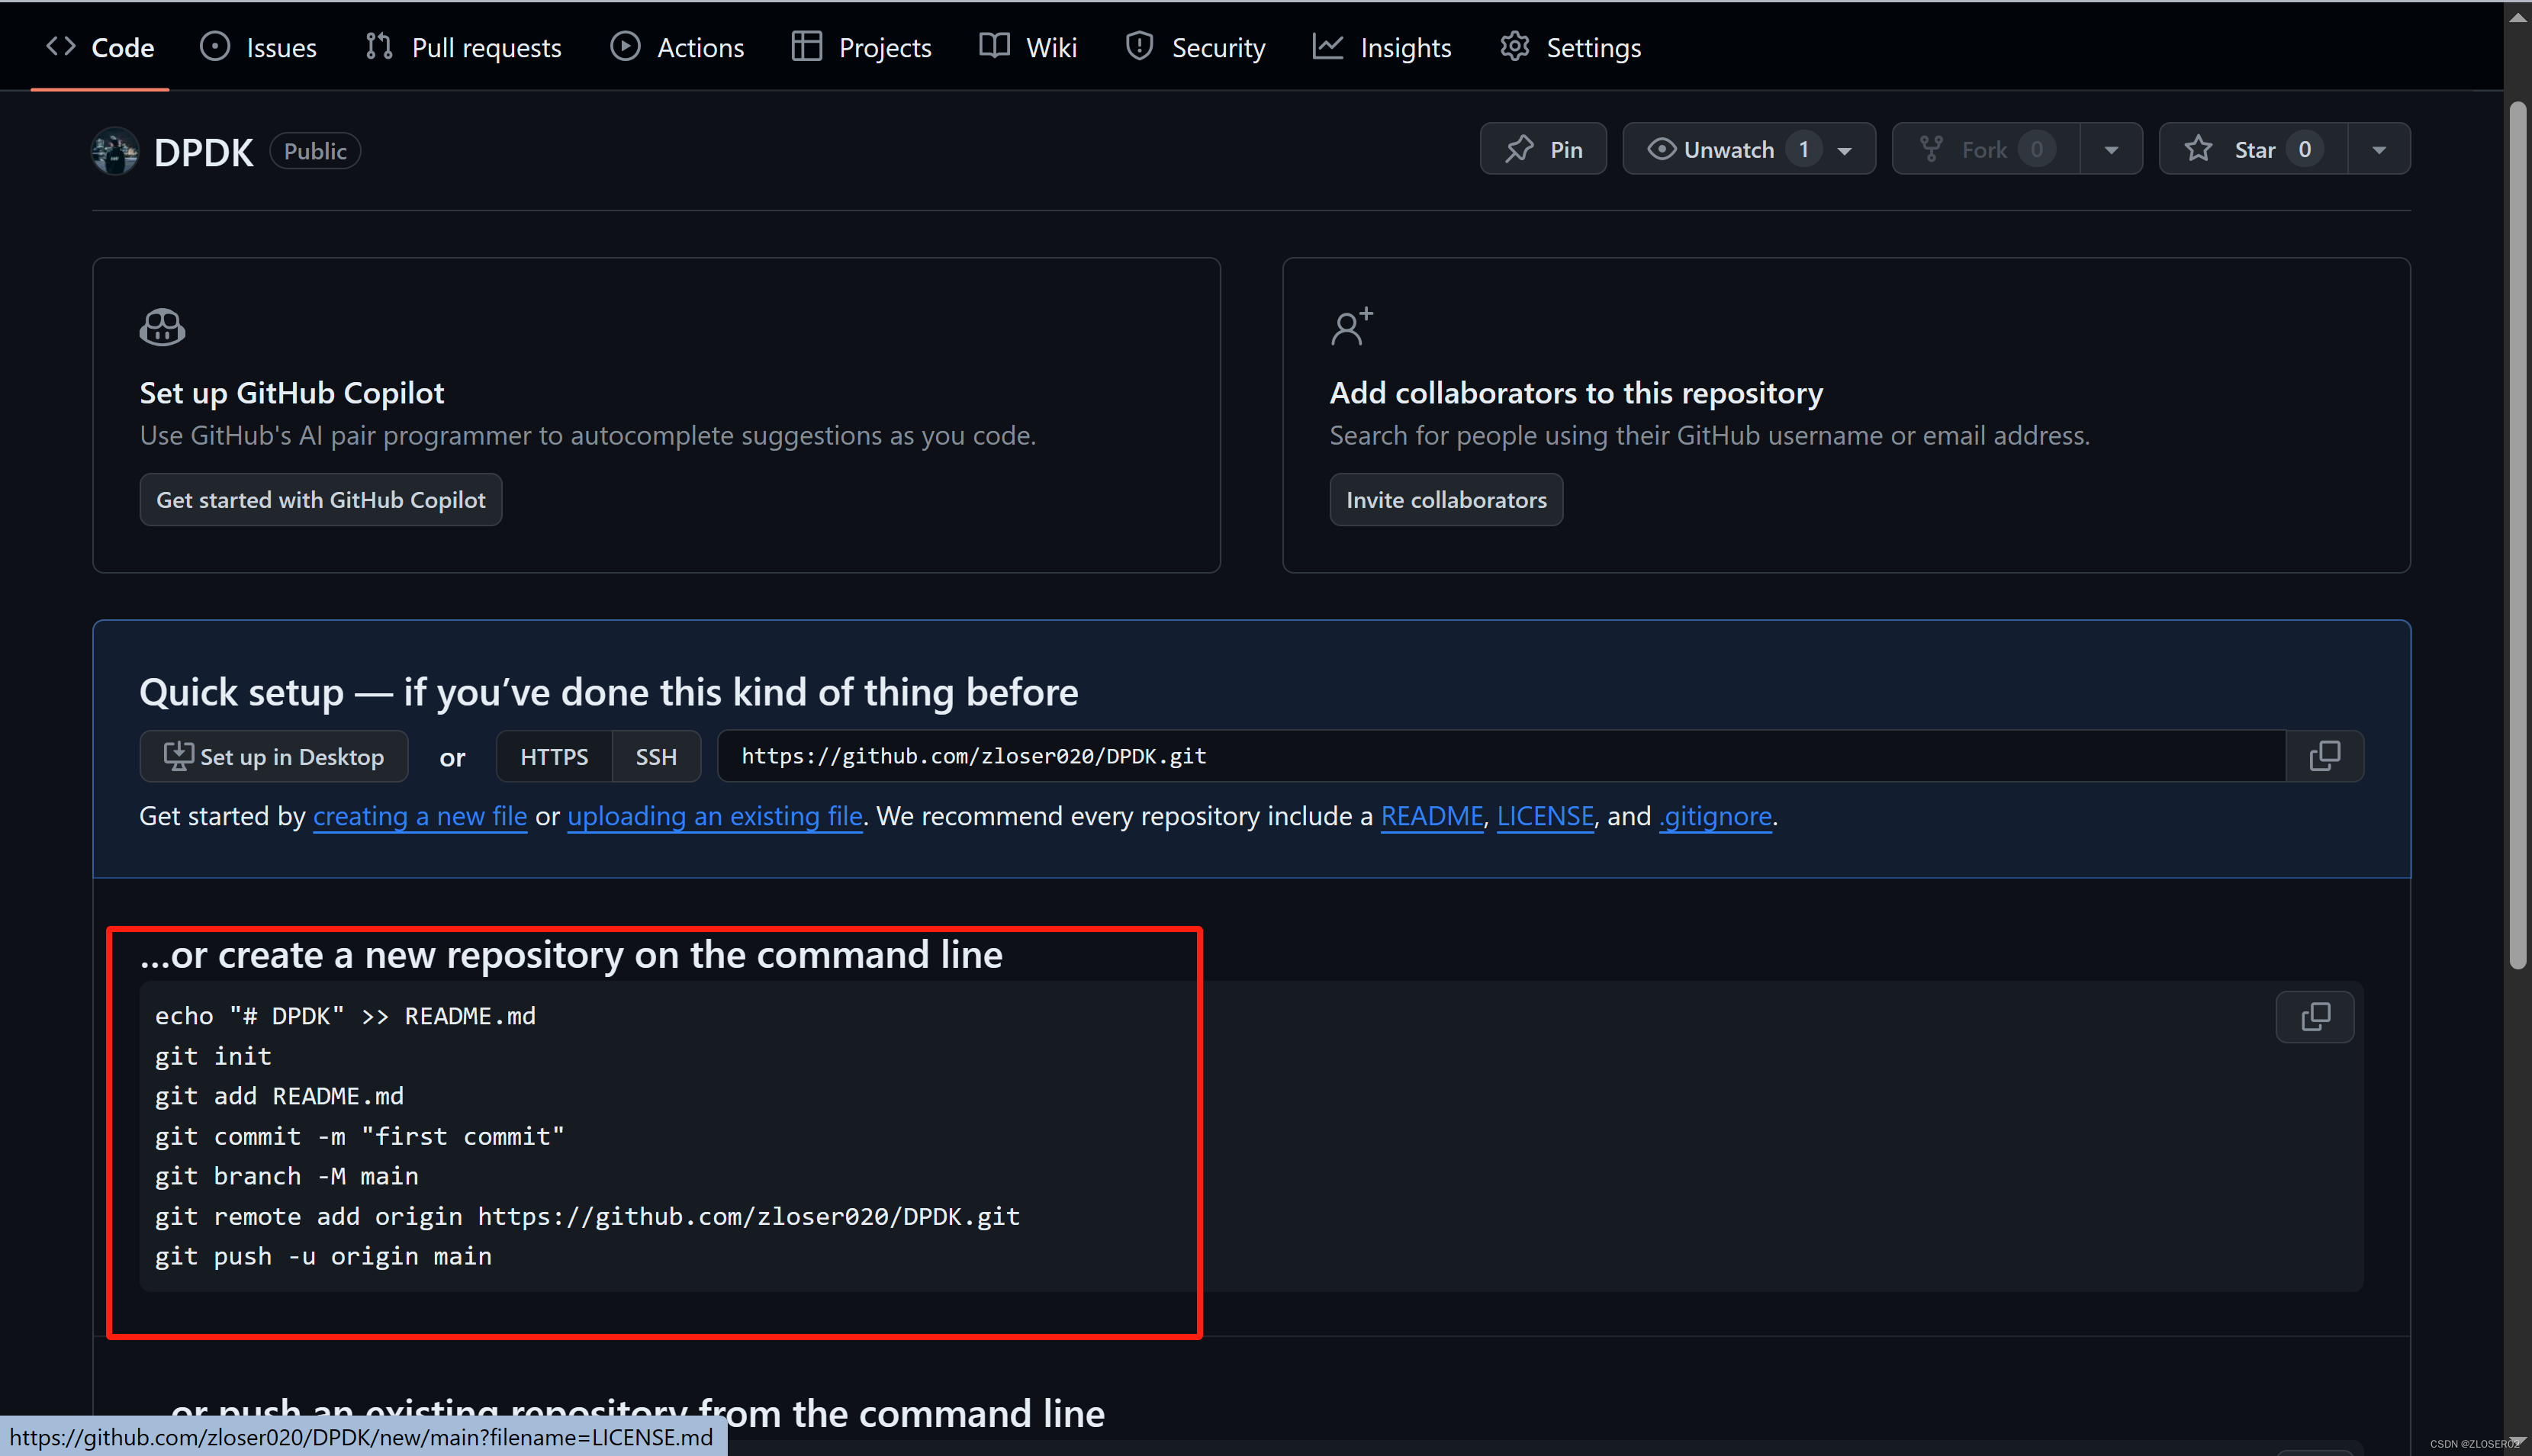Open repository Settings tab

tap(1571, 47)
